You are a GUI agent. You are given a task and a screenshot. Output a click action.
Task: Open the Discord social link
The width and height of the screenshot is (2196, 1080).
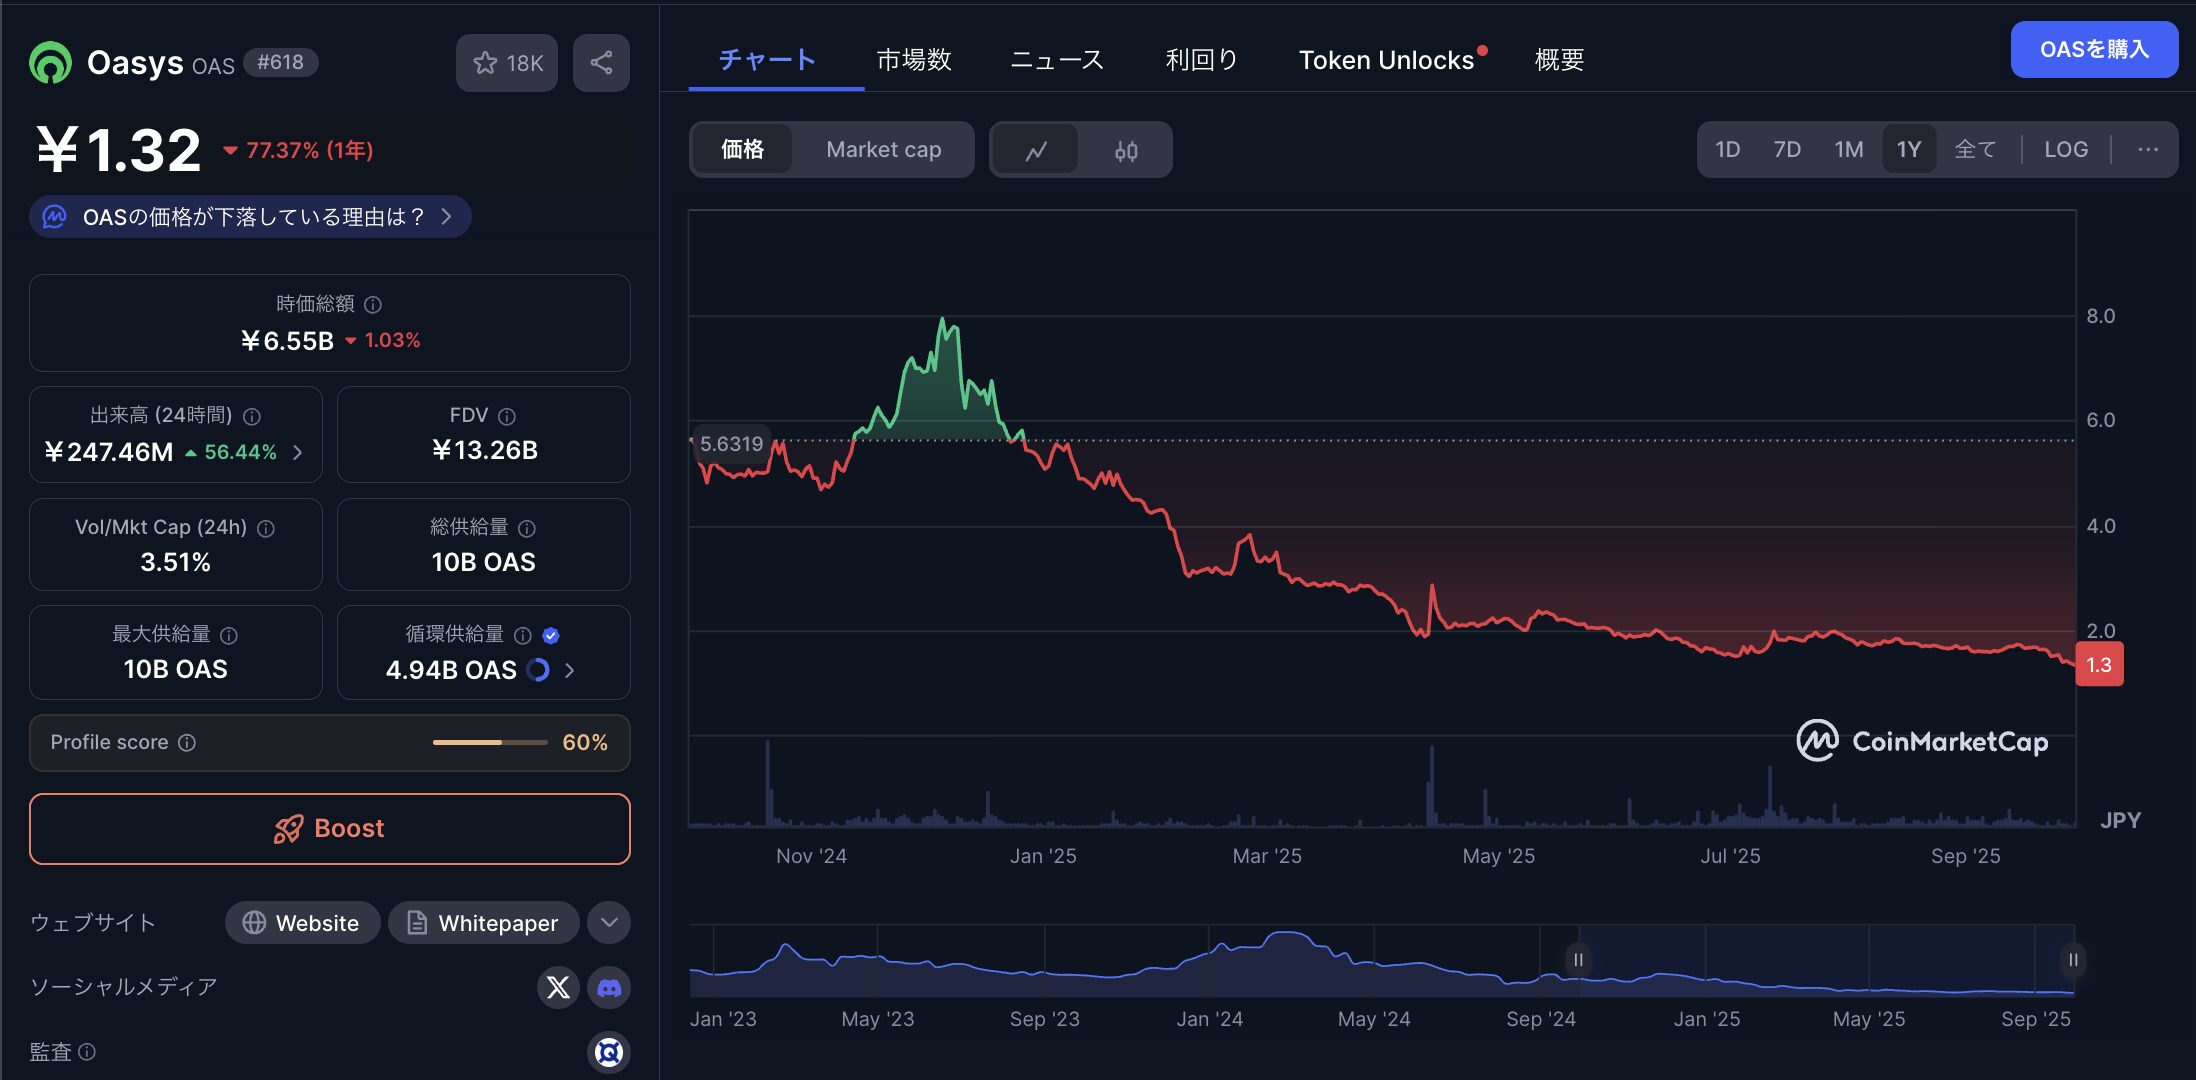click(x=609, y=988)
